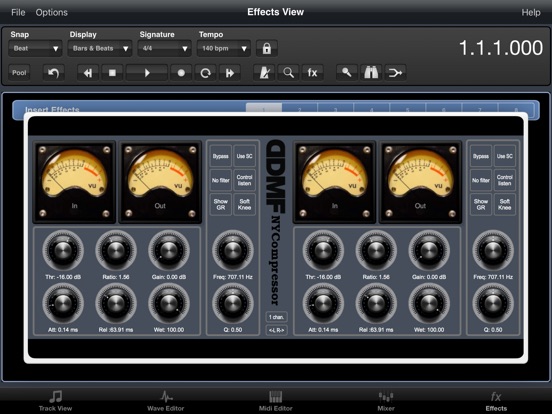Skip forward to end icon
This screenshot has height=414, width=552.
point(230,73)
